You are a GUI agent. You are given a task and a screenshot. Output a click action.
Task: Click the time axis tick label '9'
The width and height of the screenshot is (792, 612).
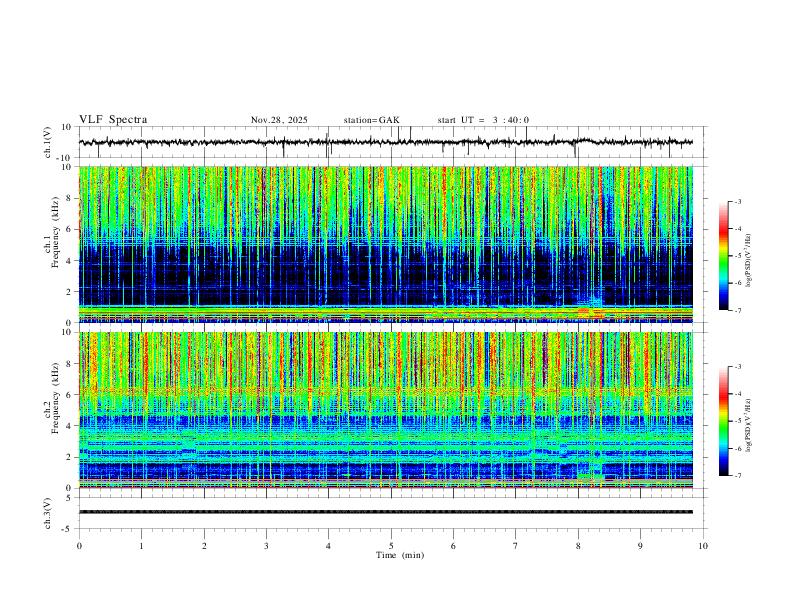click(641, 546)
